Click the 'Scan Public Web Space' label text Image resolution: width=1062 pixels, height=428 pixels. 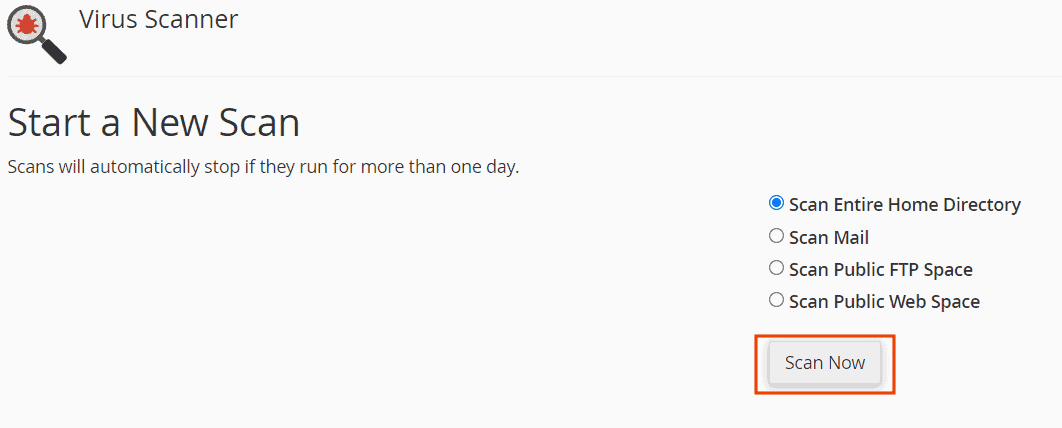pyautogui.click(x=884, y=302)
